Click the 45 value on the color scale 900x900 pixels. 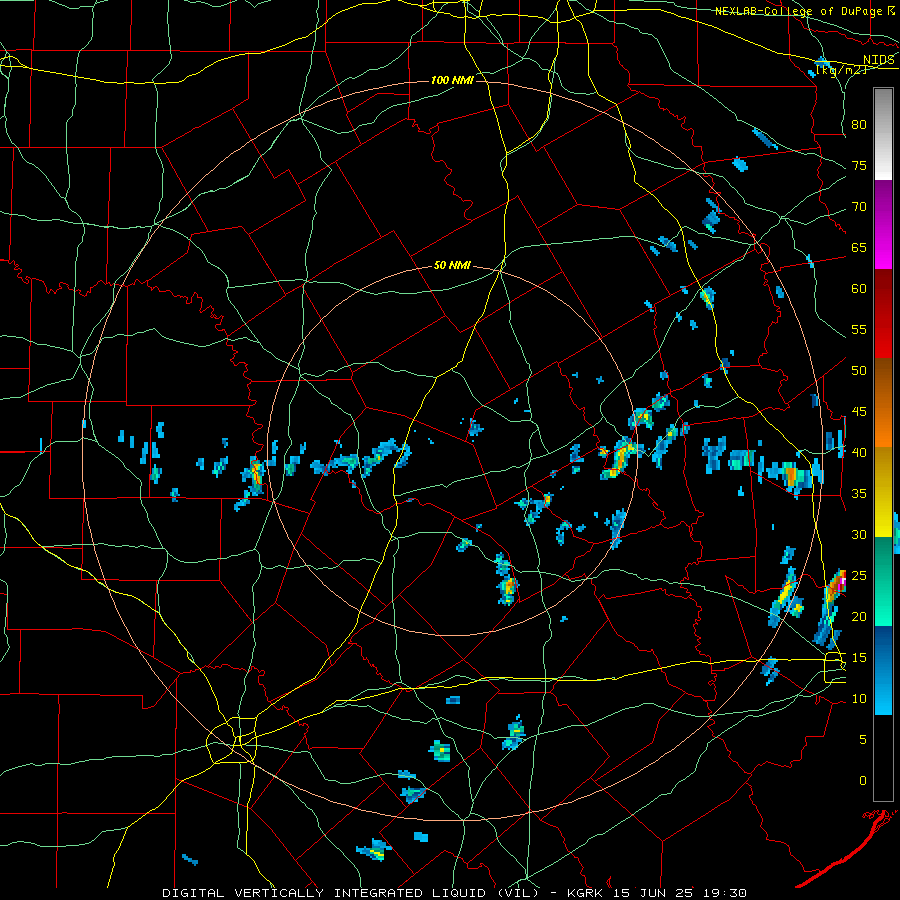click(x=859, y=412)
